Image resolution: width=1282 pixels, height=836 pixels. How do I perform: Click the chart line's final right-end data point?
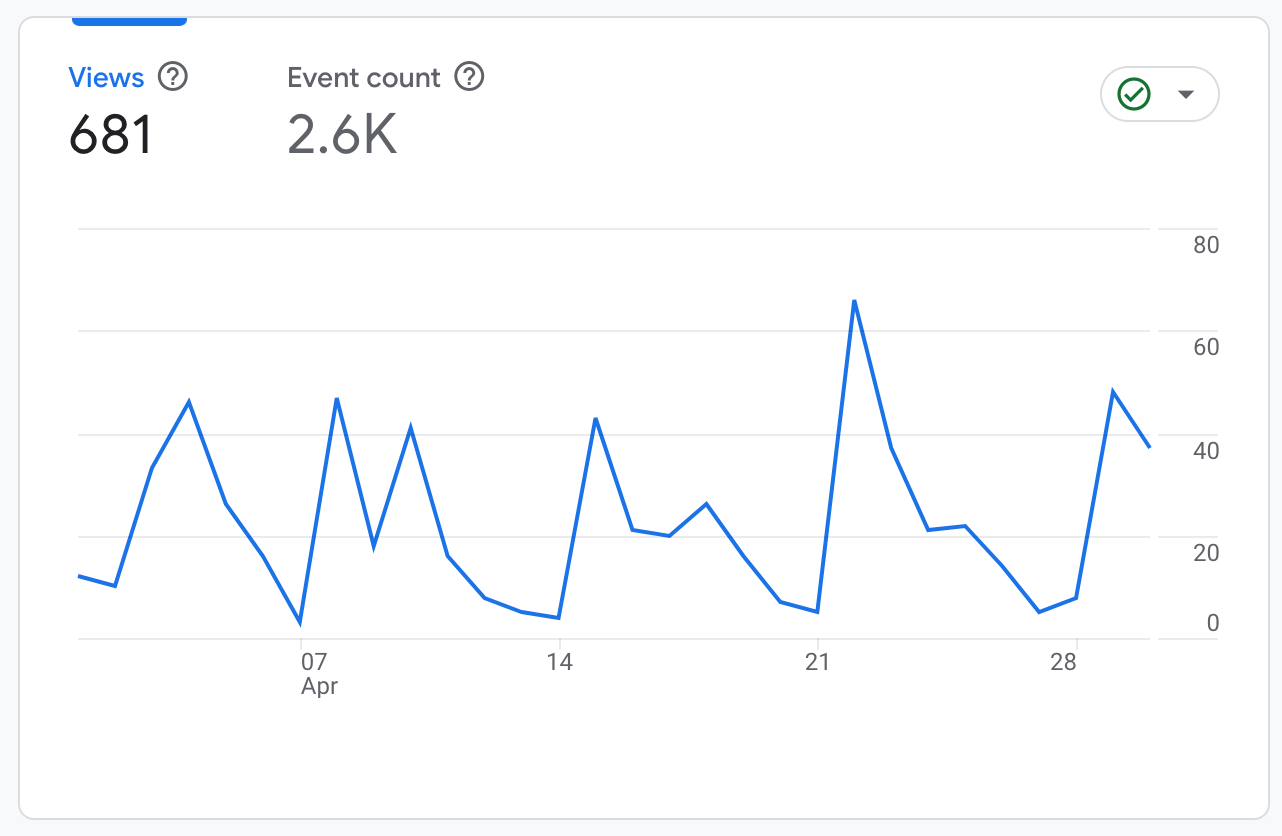tap(1150, 447)
